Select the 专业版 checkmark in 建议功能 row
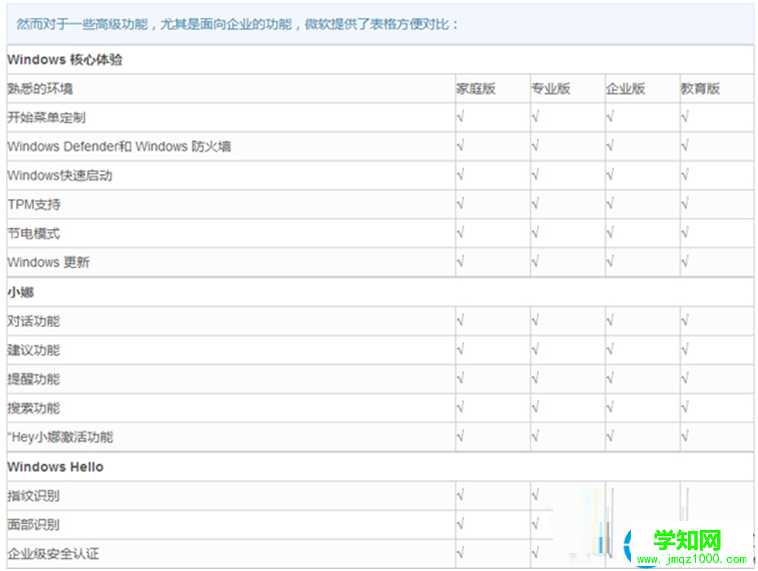 click(535, 350)
